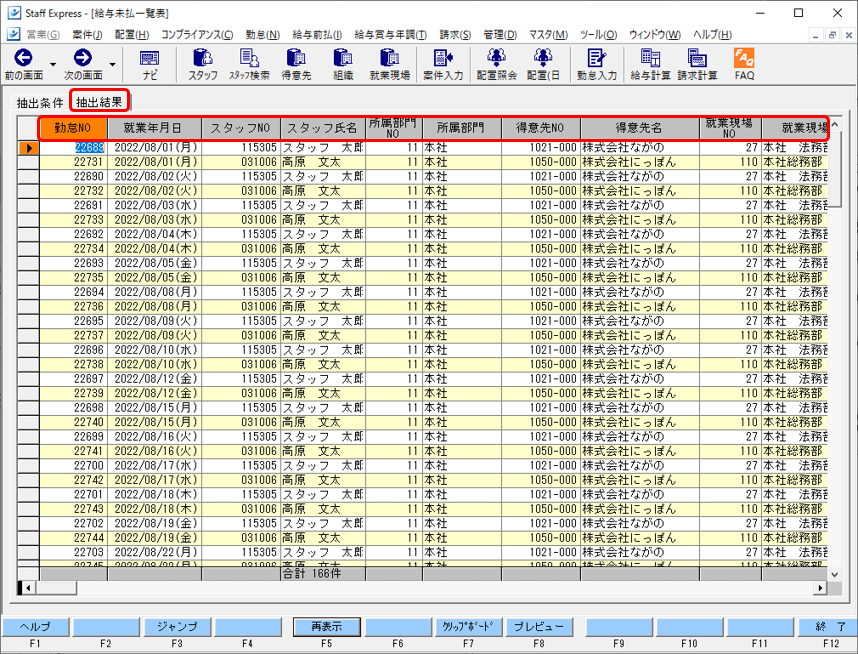Click the vertical scrollbar up arrow
This screenshot has height=654, width=858.
click(834, 125)
